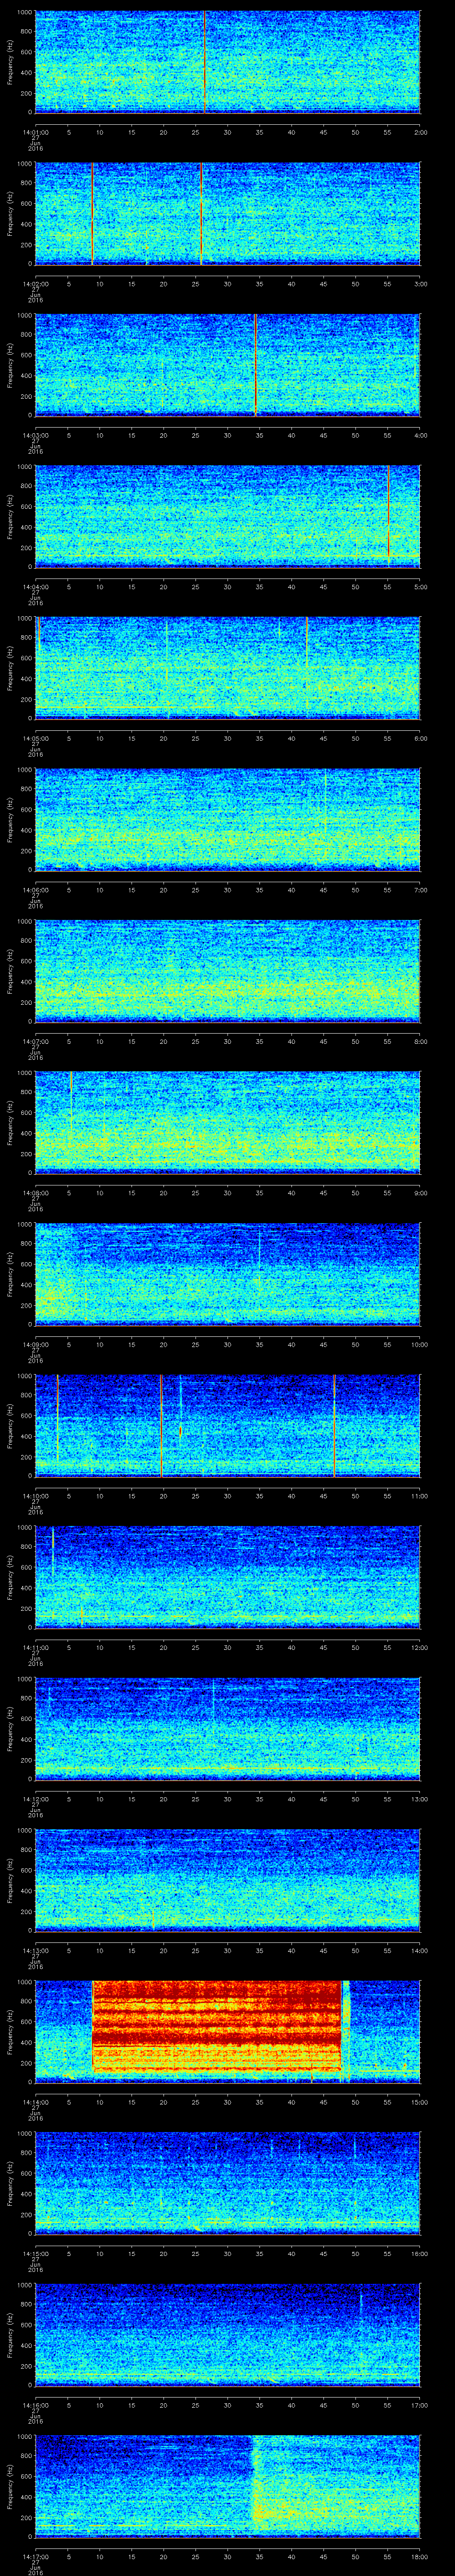Select the transient near 26 s in the 14:02:00 spectrogram
455x2576 pixels.
coord(200,213)
